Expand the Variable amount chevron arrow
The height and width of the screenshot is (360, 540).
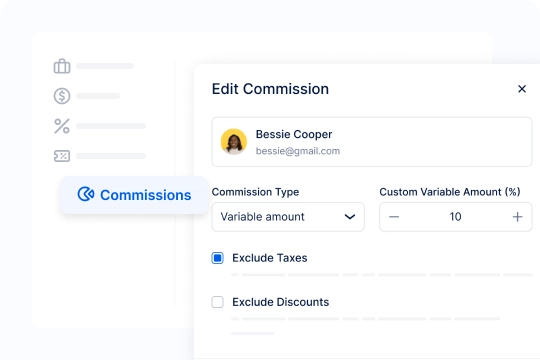350,217
